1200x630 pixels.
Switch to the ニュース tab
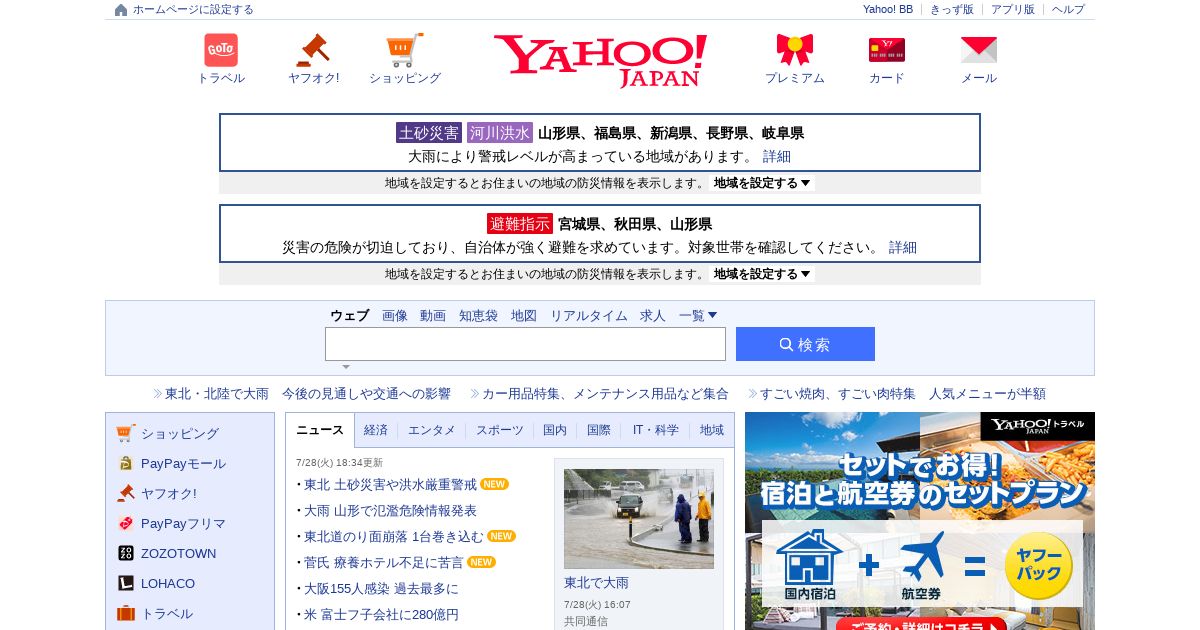pos(320,430)
